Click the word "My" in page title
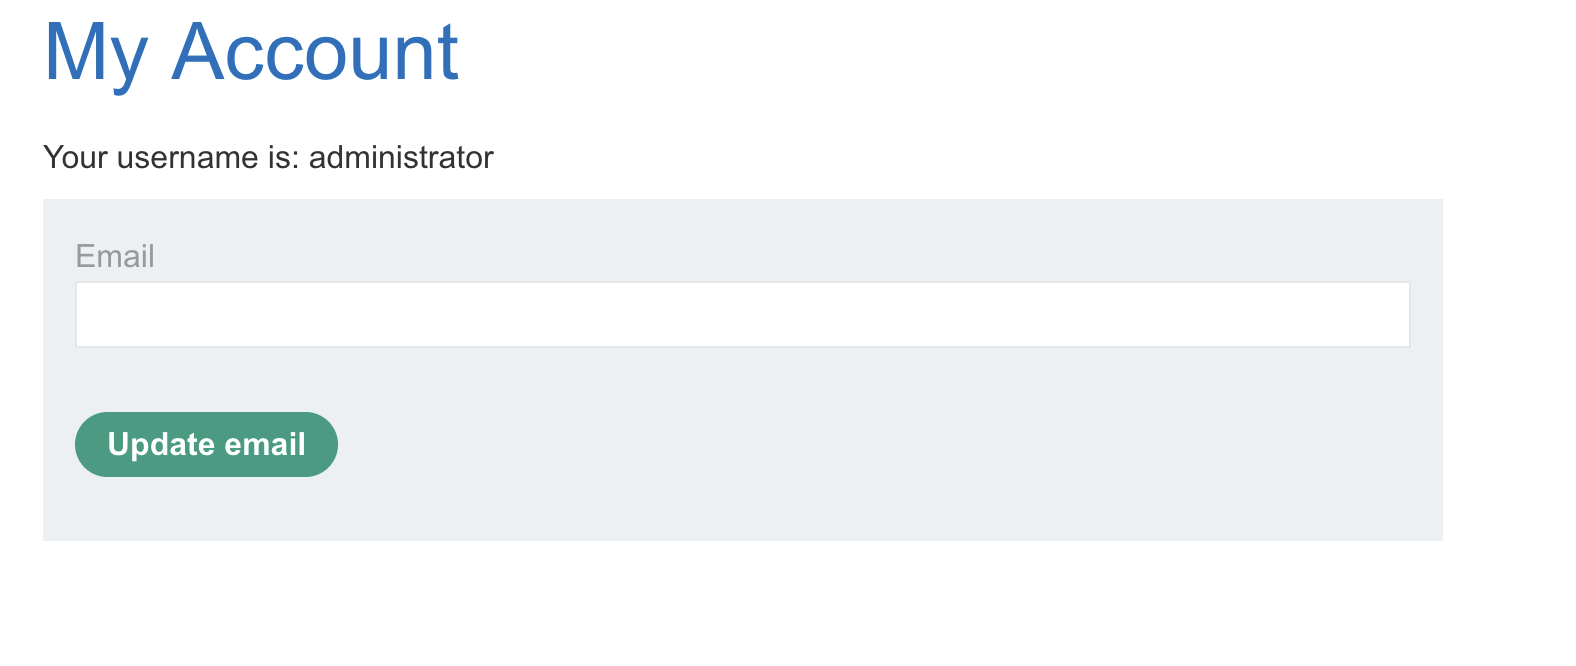The width and height of the screenshot is (1576, 666). (96, 52)
